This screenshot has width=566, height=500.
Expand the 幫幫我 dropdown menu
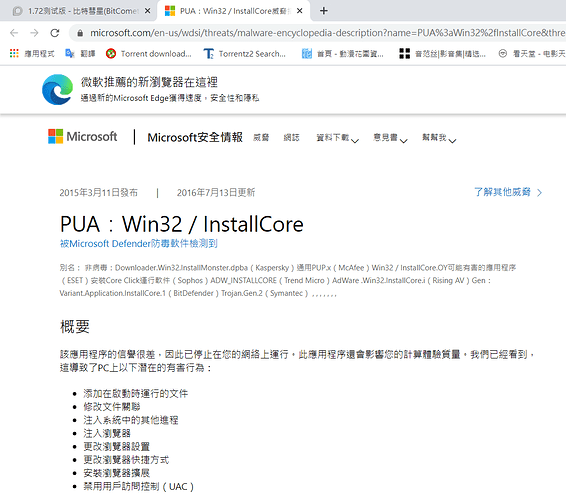pyautogui.click(x=439, y=138)
